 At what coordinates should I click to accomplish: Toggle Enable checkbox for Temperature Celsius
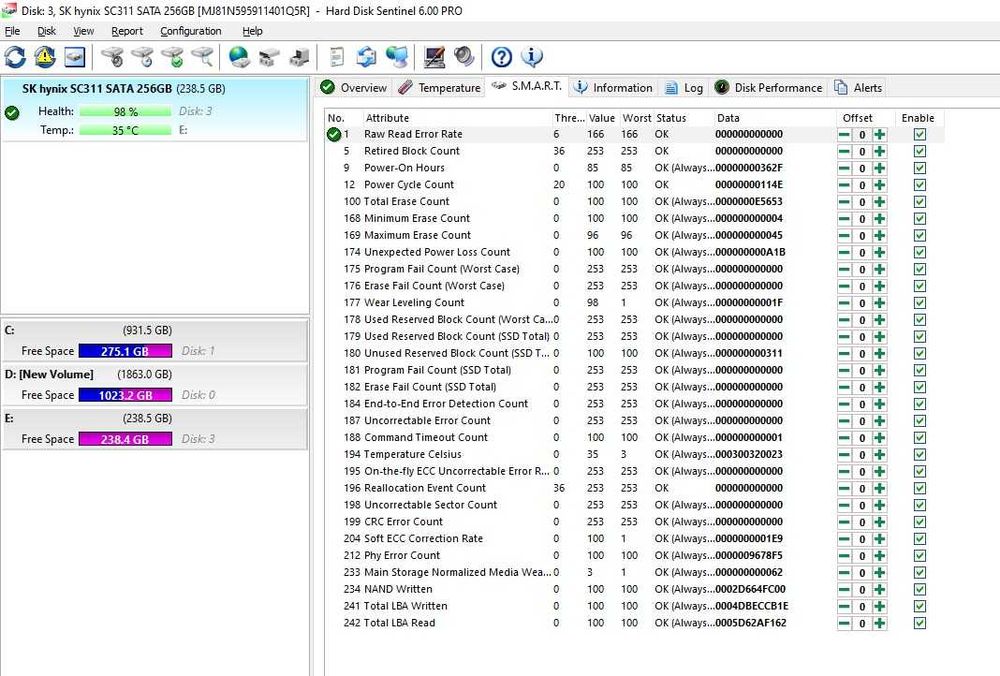click(x=919, y=455)
